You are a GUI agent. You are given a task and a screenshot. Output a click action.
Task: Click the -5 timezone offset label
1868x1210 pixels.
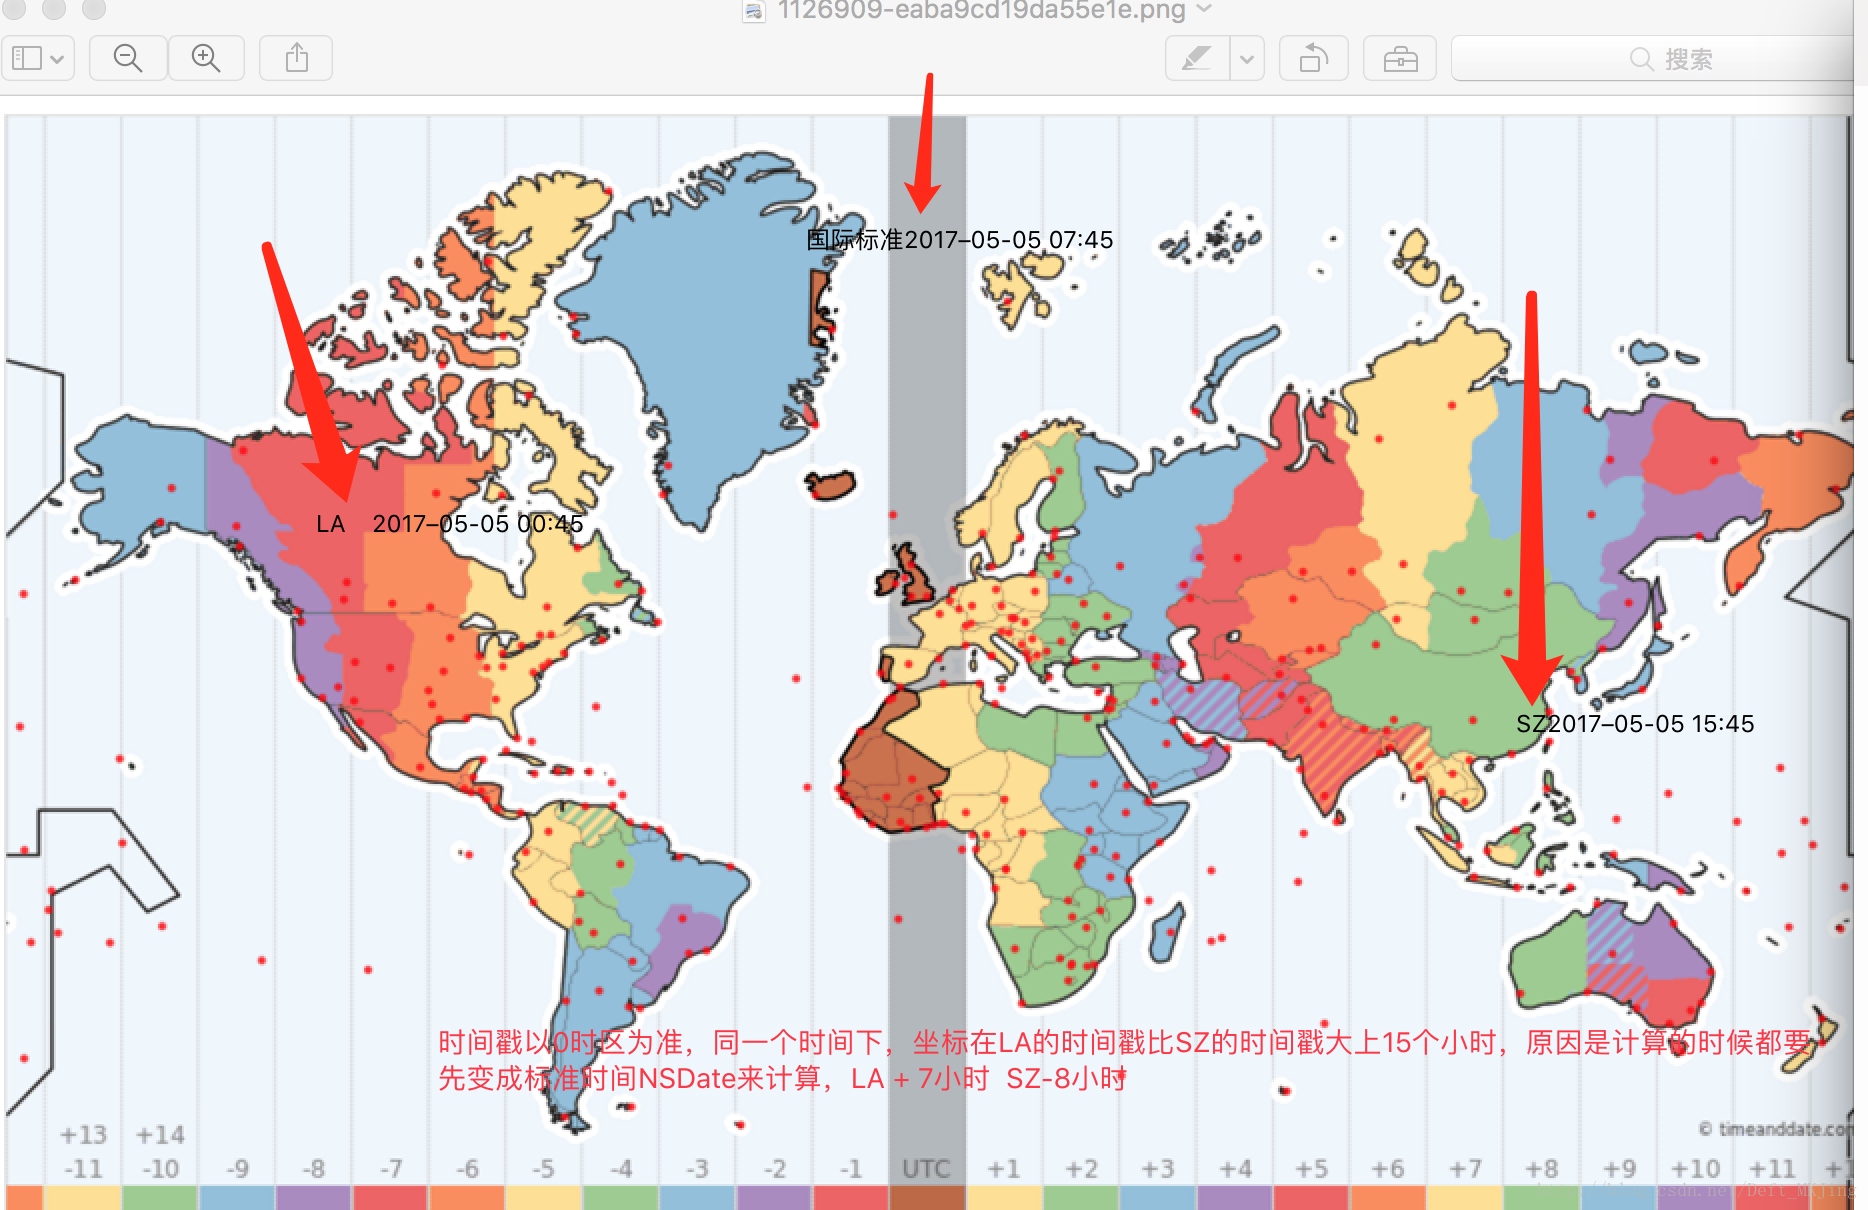click(543, 1169)
